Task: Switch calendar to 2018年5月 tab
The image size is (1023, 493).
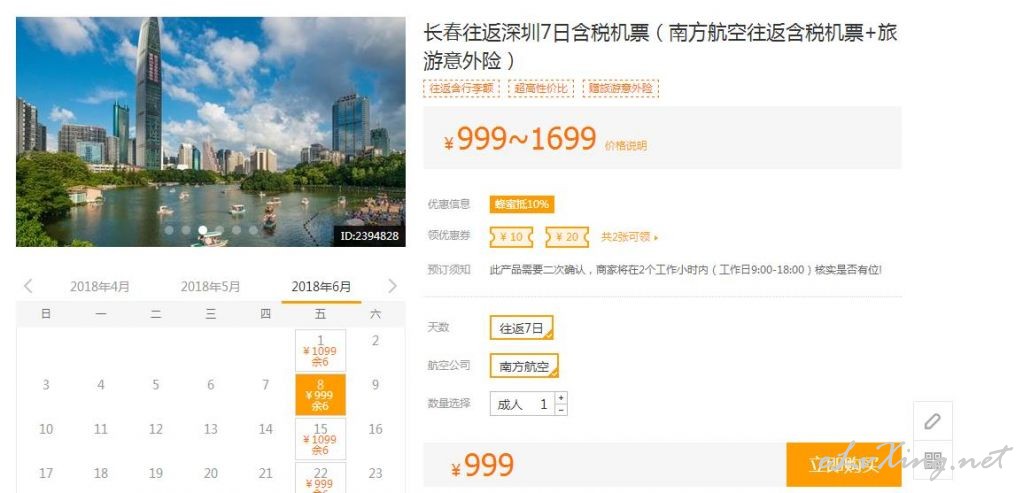Action: point(211,286)
